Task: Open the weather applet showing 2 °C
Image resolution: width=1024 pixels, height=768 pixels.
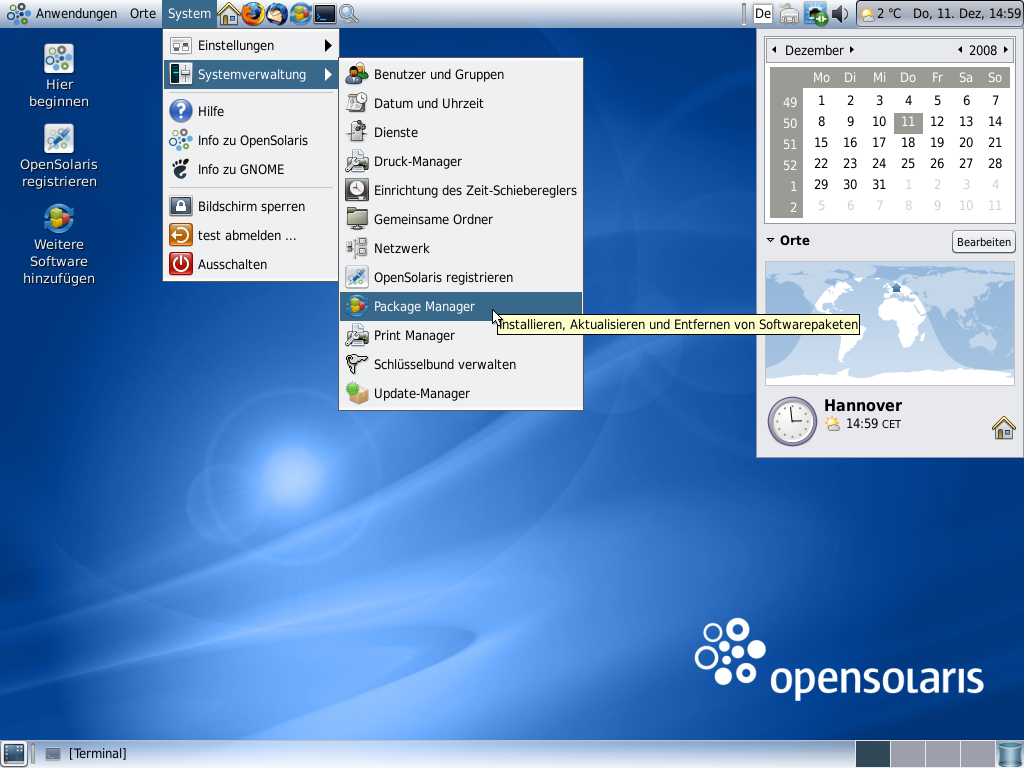Action: [x=881, y=14]
